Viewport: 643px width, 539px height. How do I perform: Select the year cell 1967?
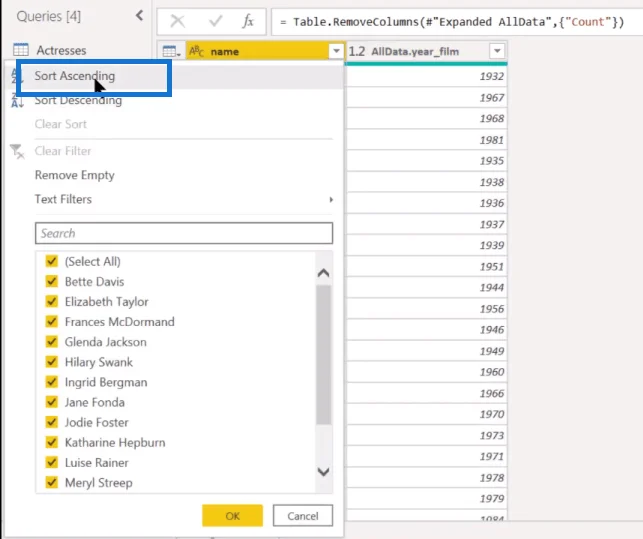(x=426, y=98)
